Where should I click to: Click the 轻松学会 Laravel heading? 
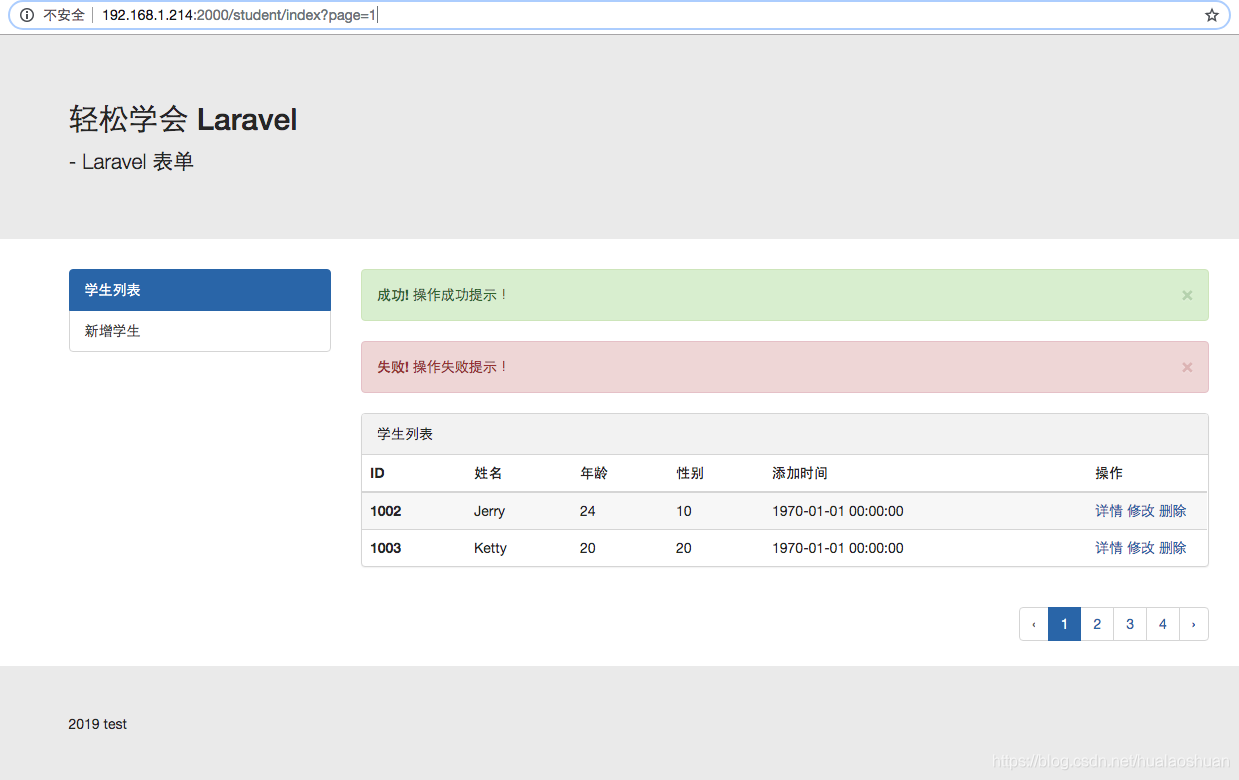183,120
